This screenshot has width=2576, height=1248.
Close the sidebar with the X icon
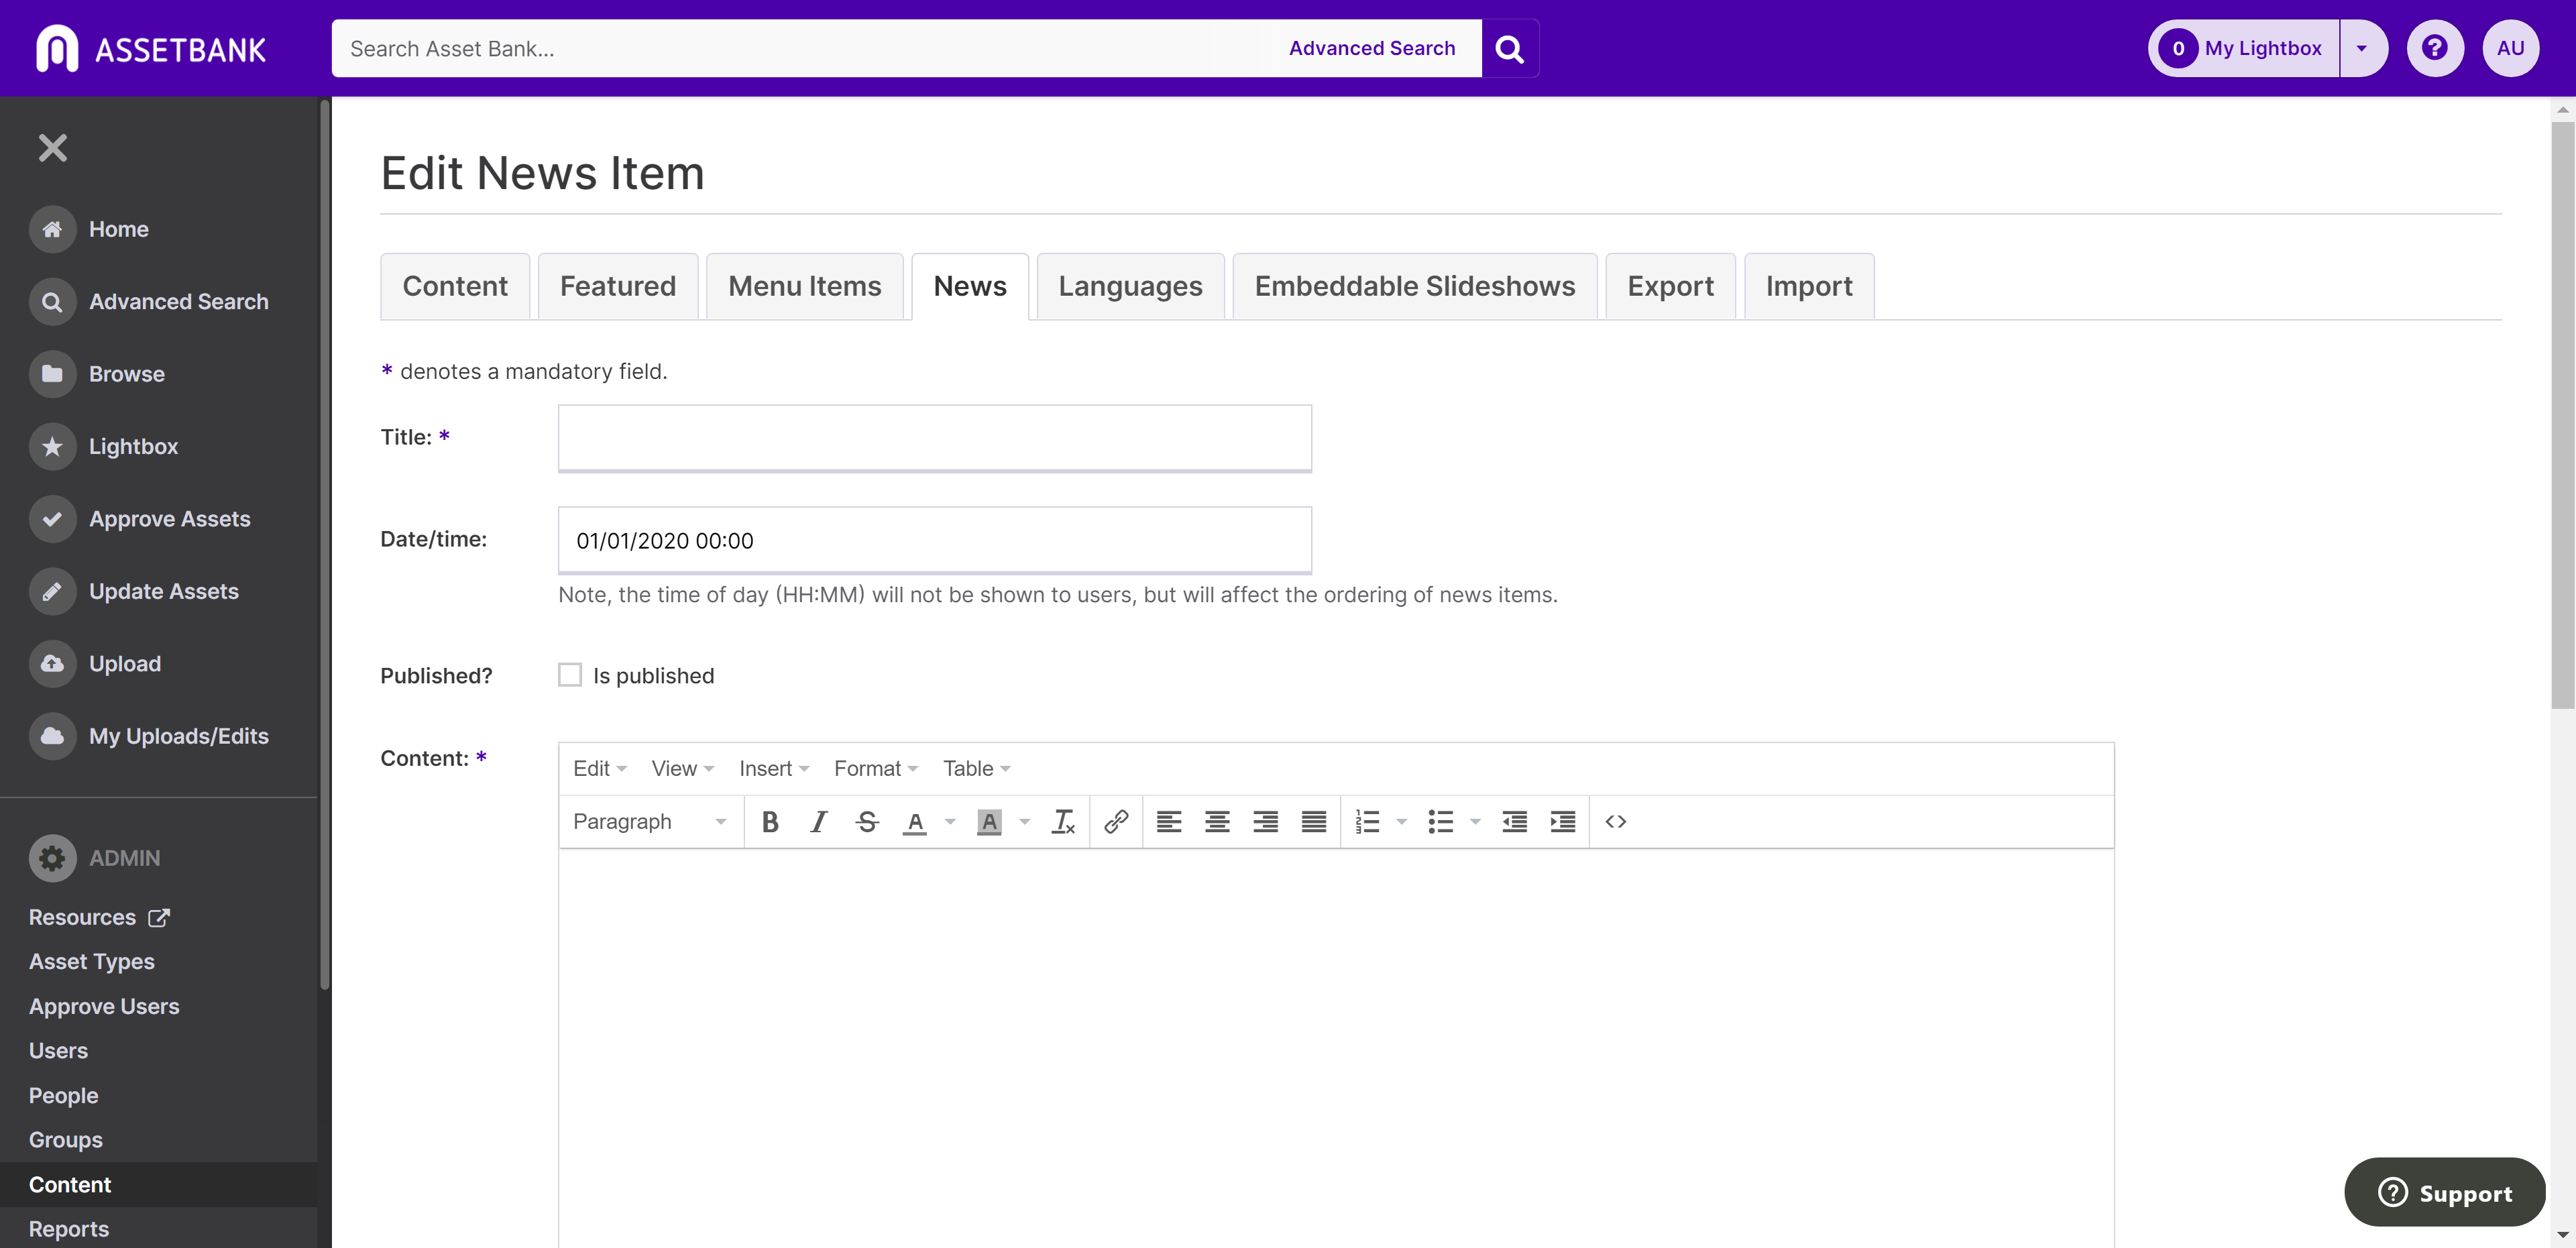point(53,148)
